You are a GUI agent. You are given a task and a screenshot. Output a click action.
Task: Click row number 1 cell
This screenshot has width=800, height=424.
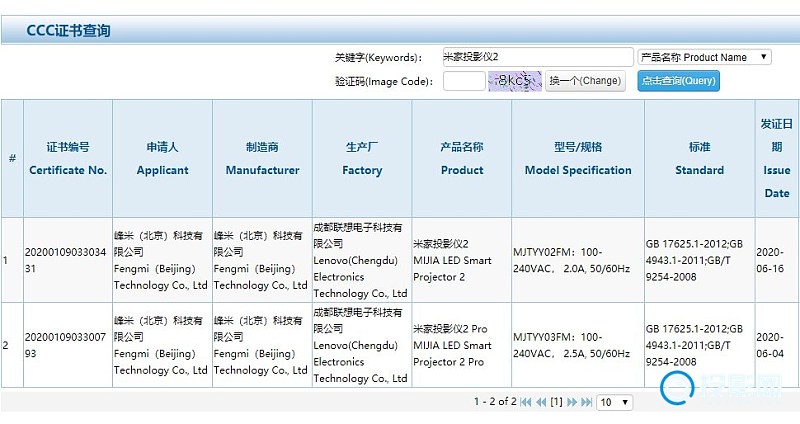(12, 260)
